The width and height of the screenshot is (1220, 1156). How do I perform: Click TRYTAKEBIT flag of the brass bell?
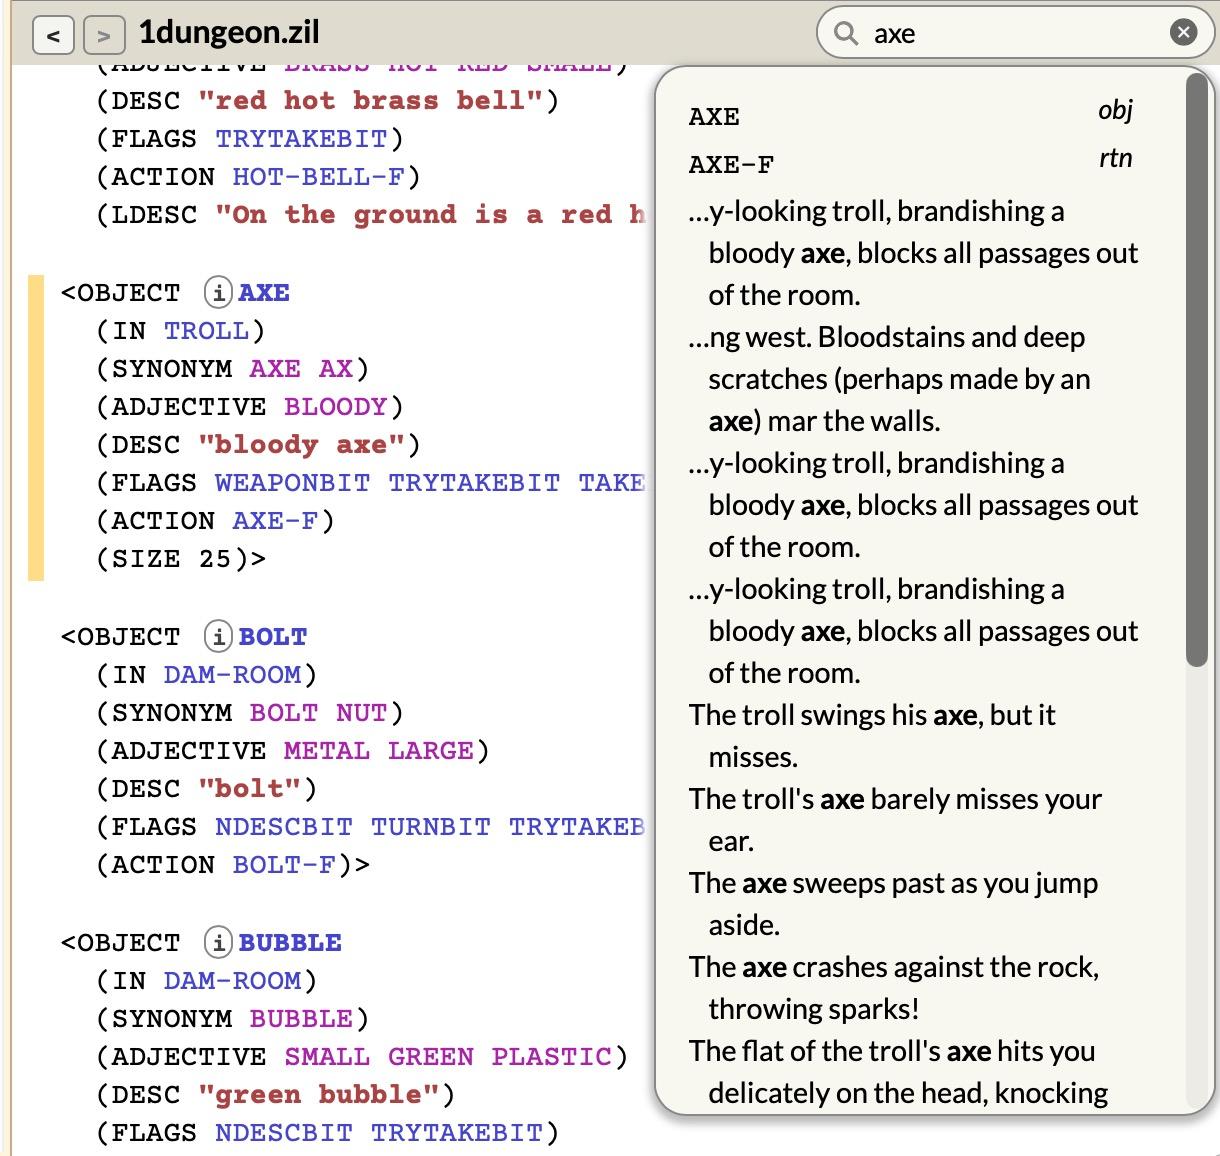pos(301,139)
